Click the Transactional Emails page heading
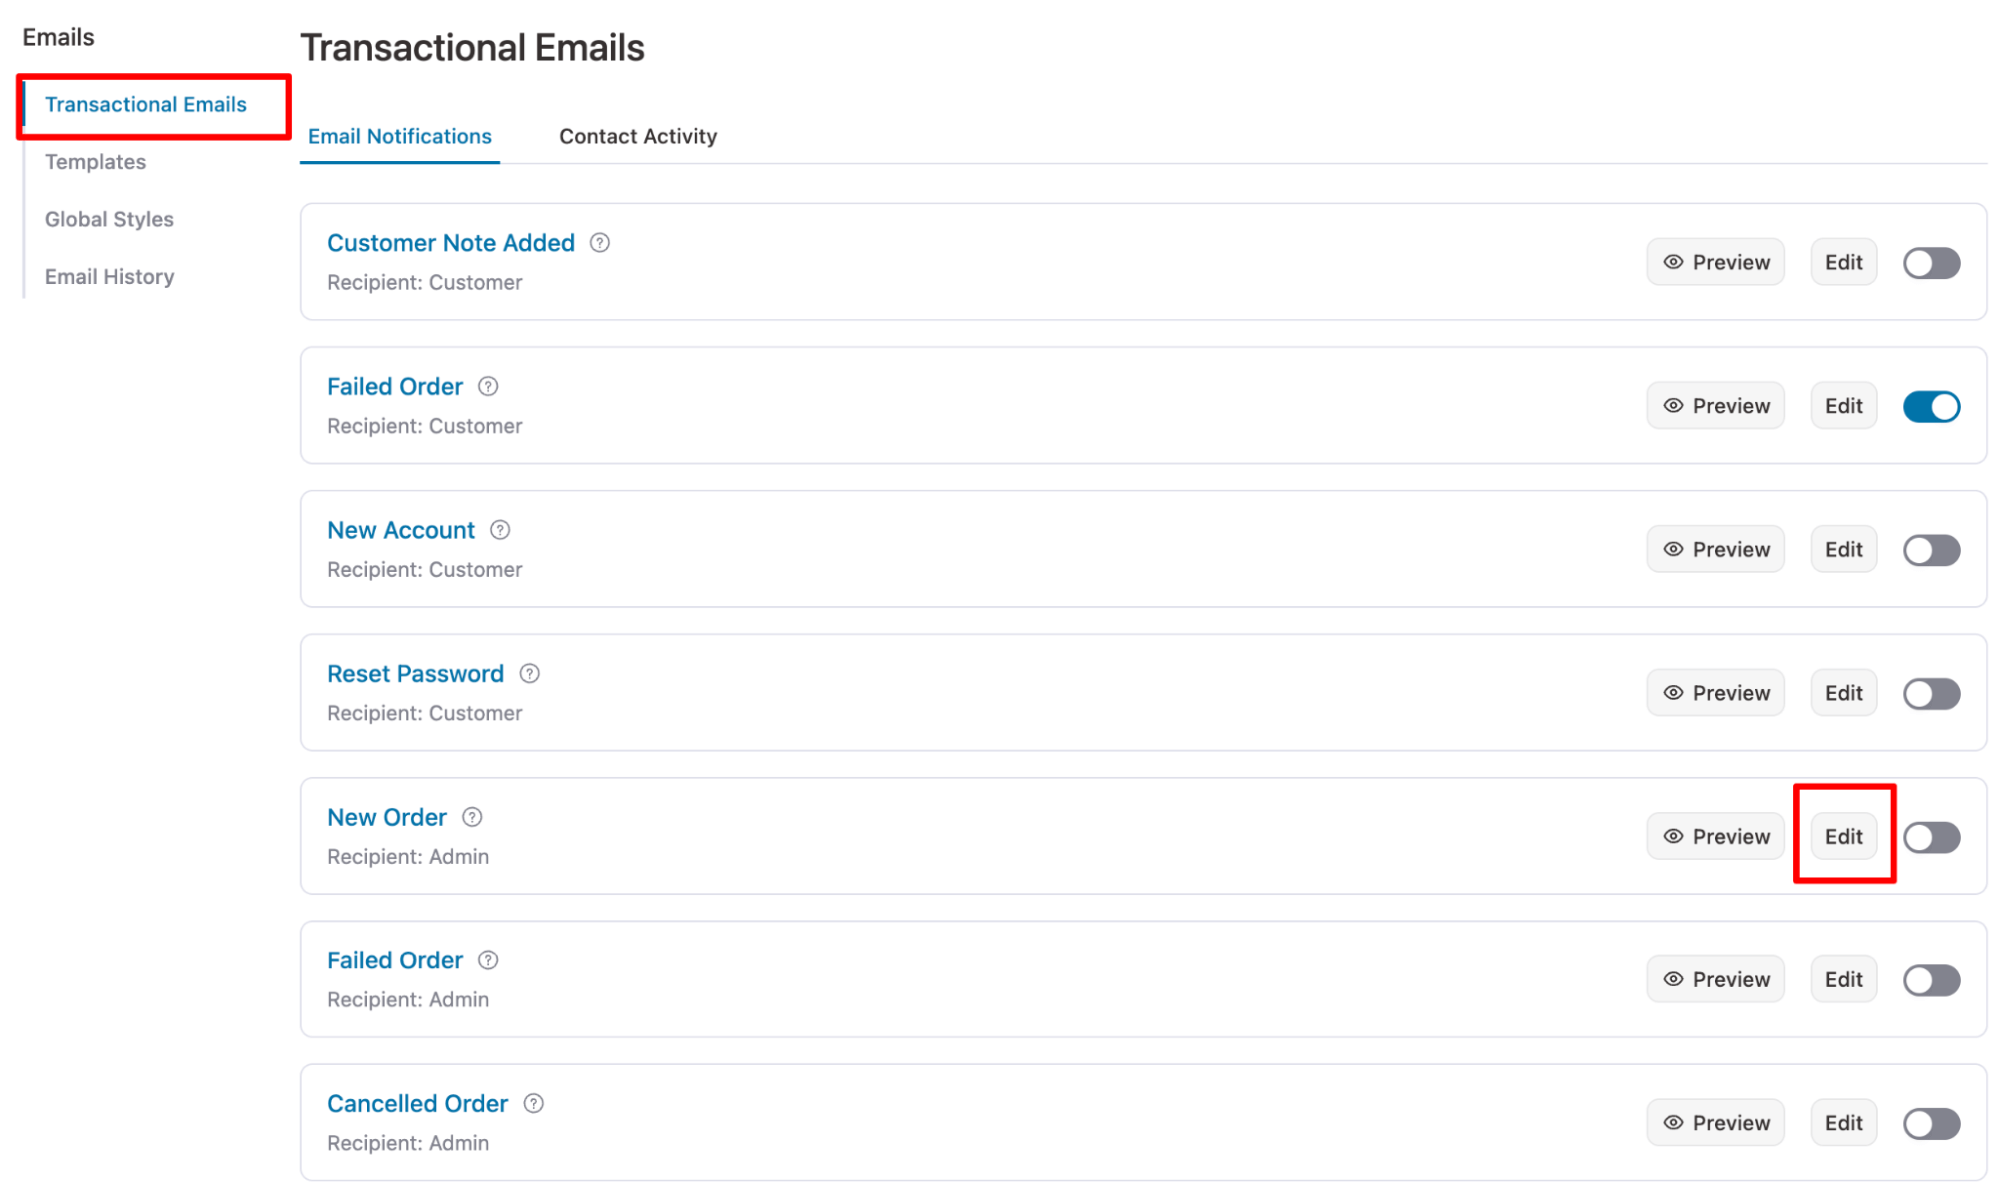The height and width of the screenshot is (1194, 1999). 472,48
